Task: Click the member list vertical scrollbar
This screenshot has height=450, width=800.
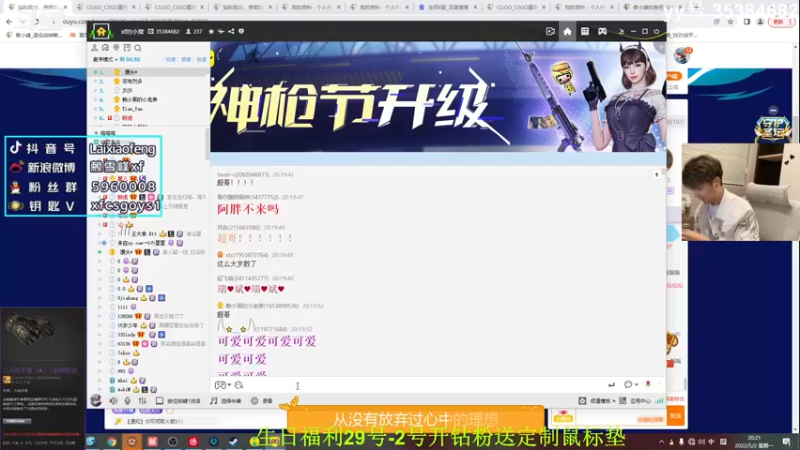Action: point(207,145)
